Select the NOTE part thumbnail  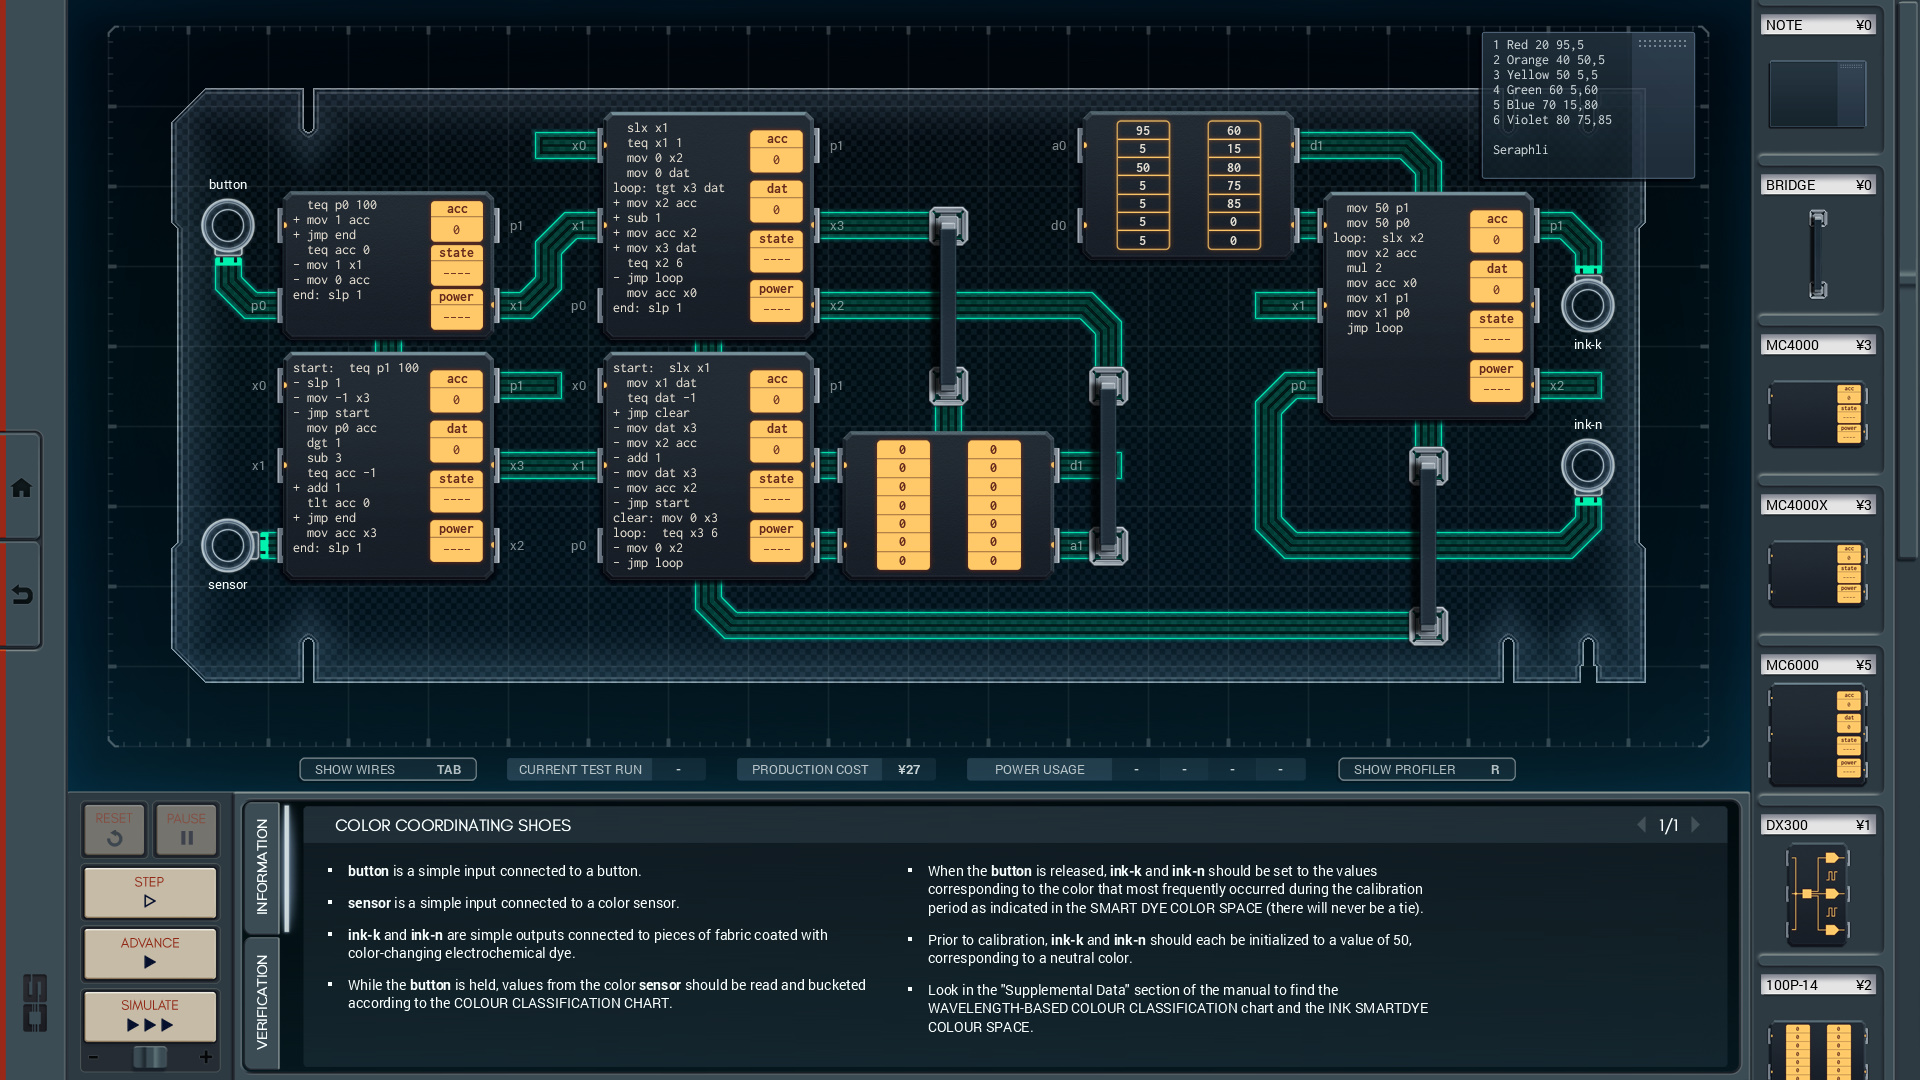pos(1817,94)
